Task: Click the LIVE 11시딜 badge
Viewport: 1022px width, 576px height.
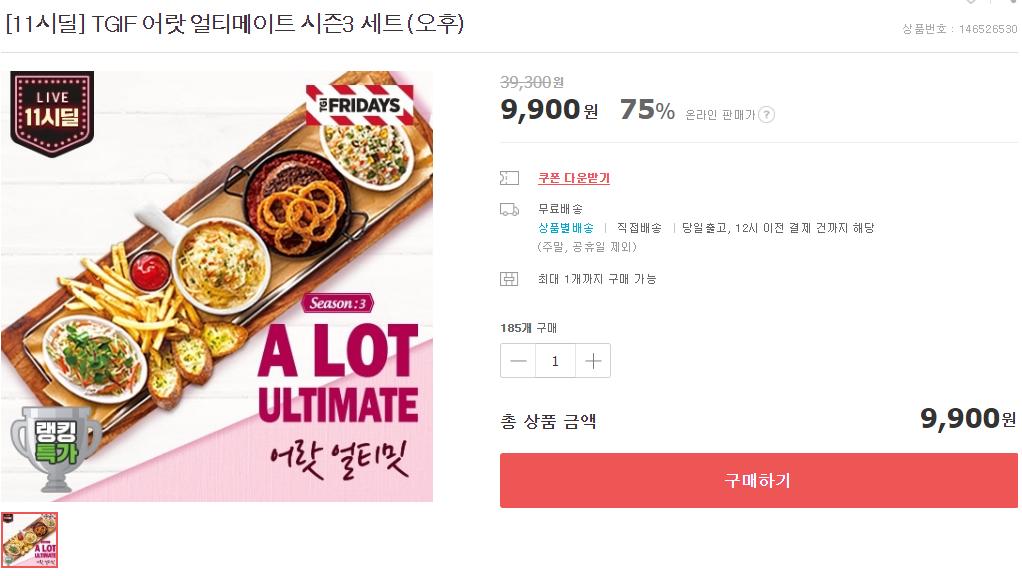Action: tap(52, 115)
